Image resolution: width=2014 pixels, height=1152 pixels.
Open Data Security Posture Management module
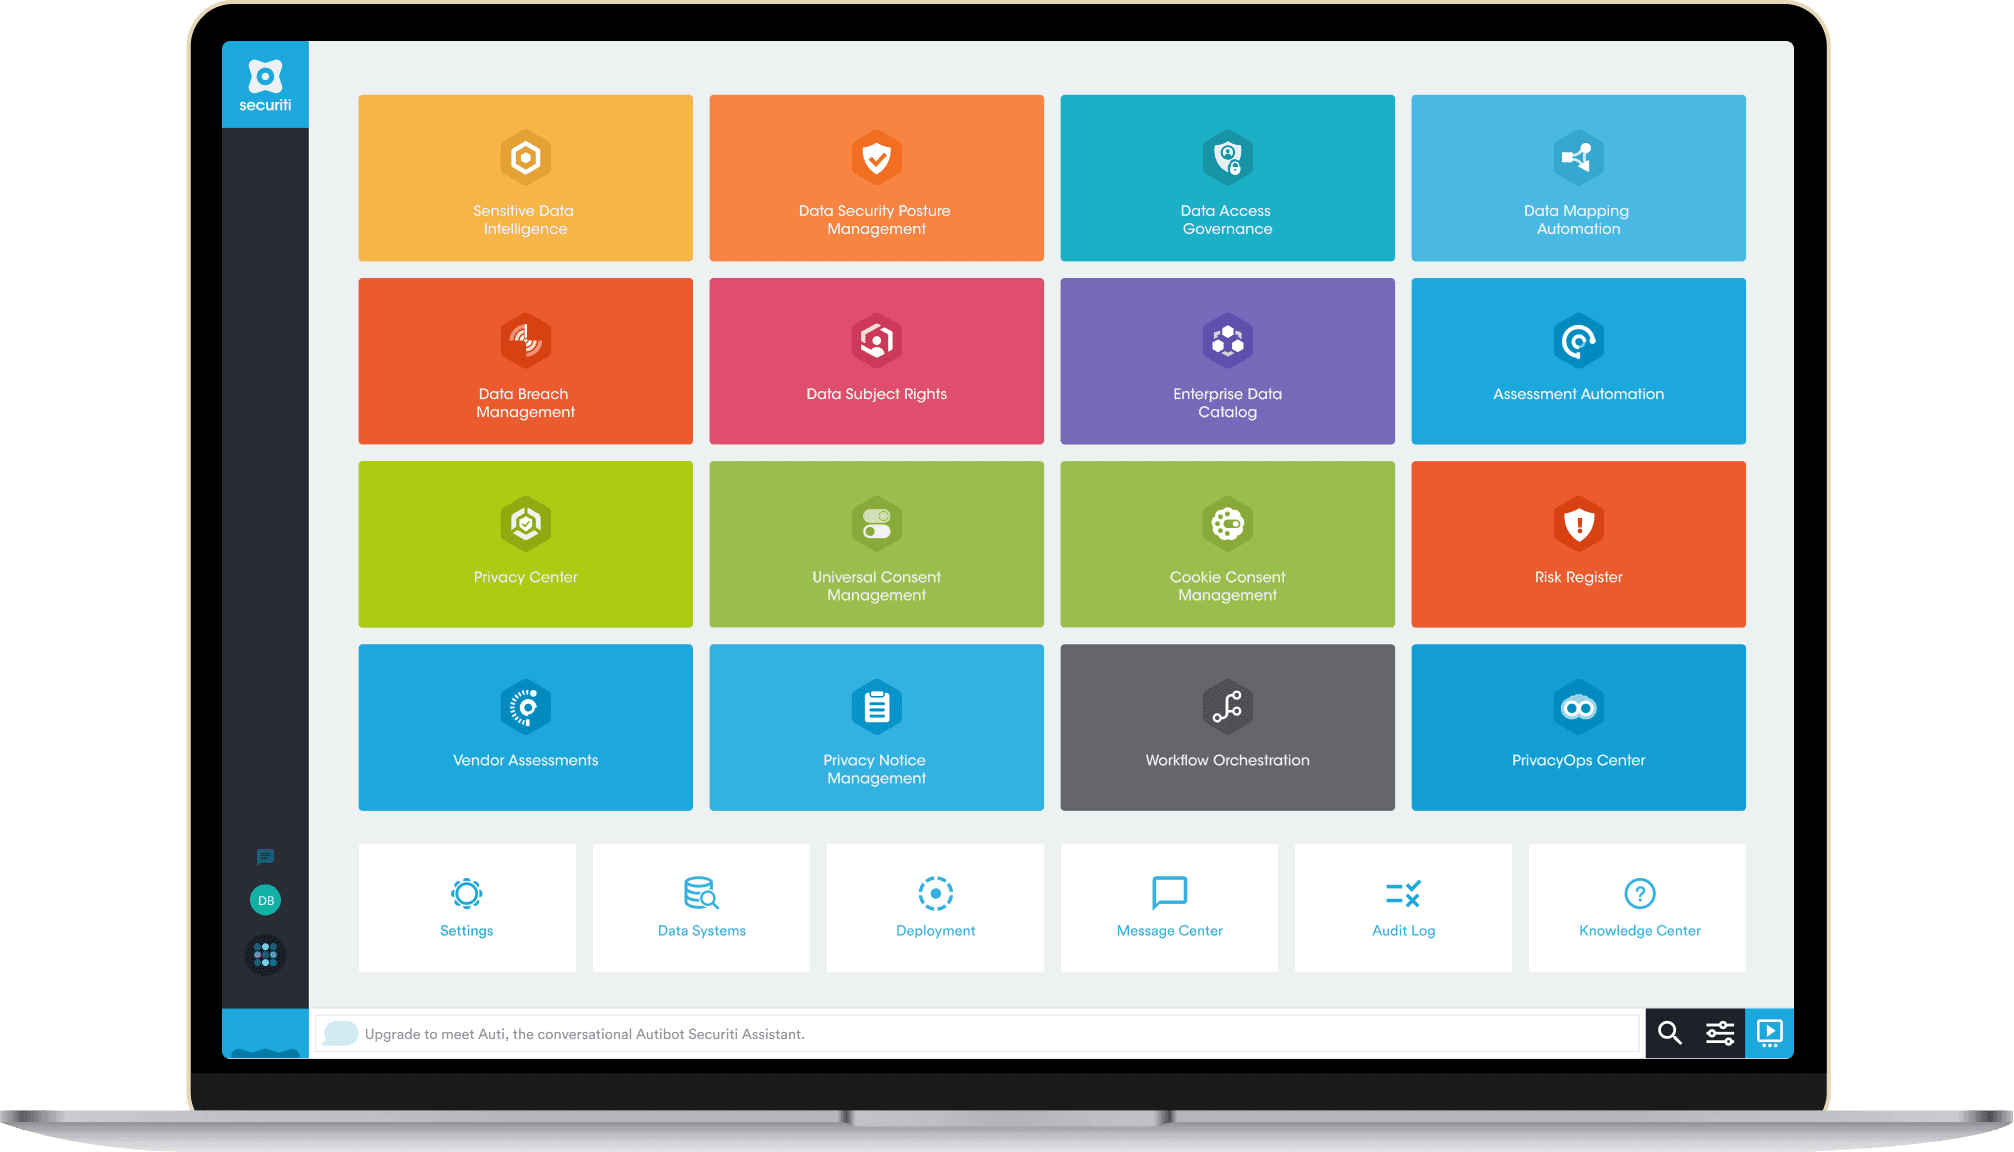(876, 178)
